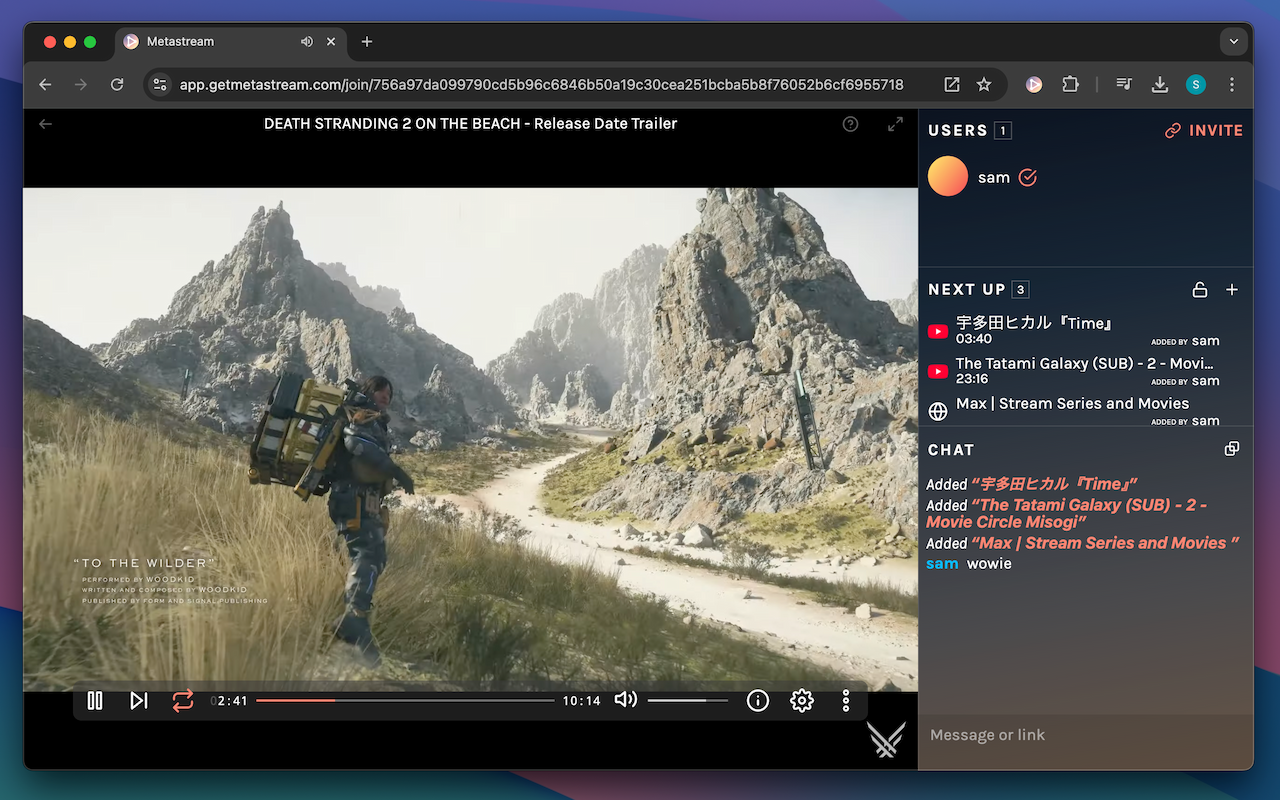Go back using arrow above video
The image size is (1280, 800).
[45, 124]
